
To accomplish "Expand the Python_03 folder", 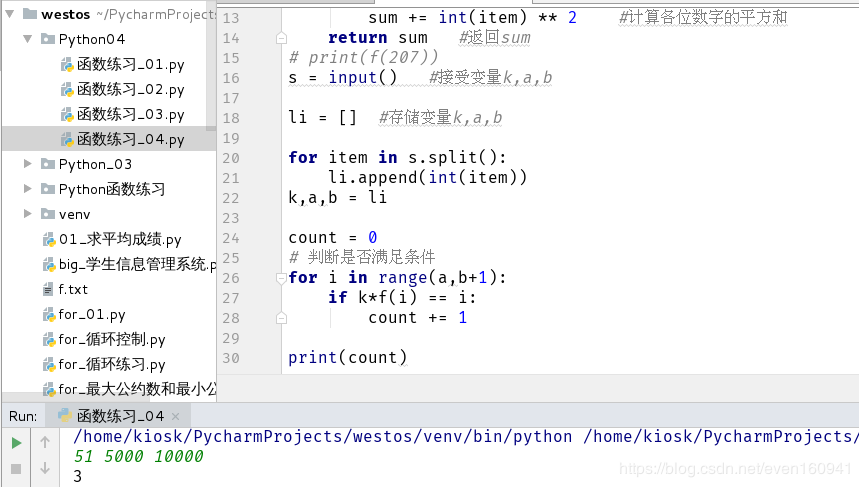I will [x=29, y=164].
